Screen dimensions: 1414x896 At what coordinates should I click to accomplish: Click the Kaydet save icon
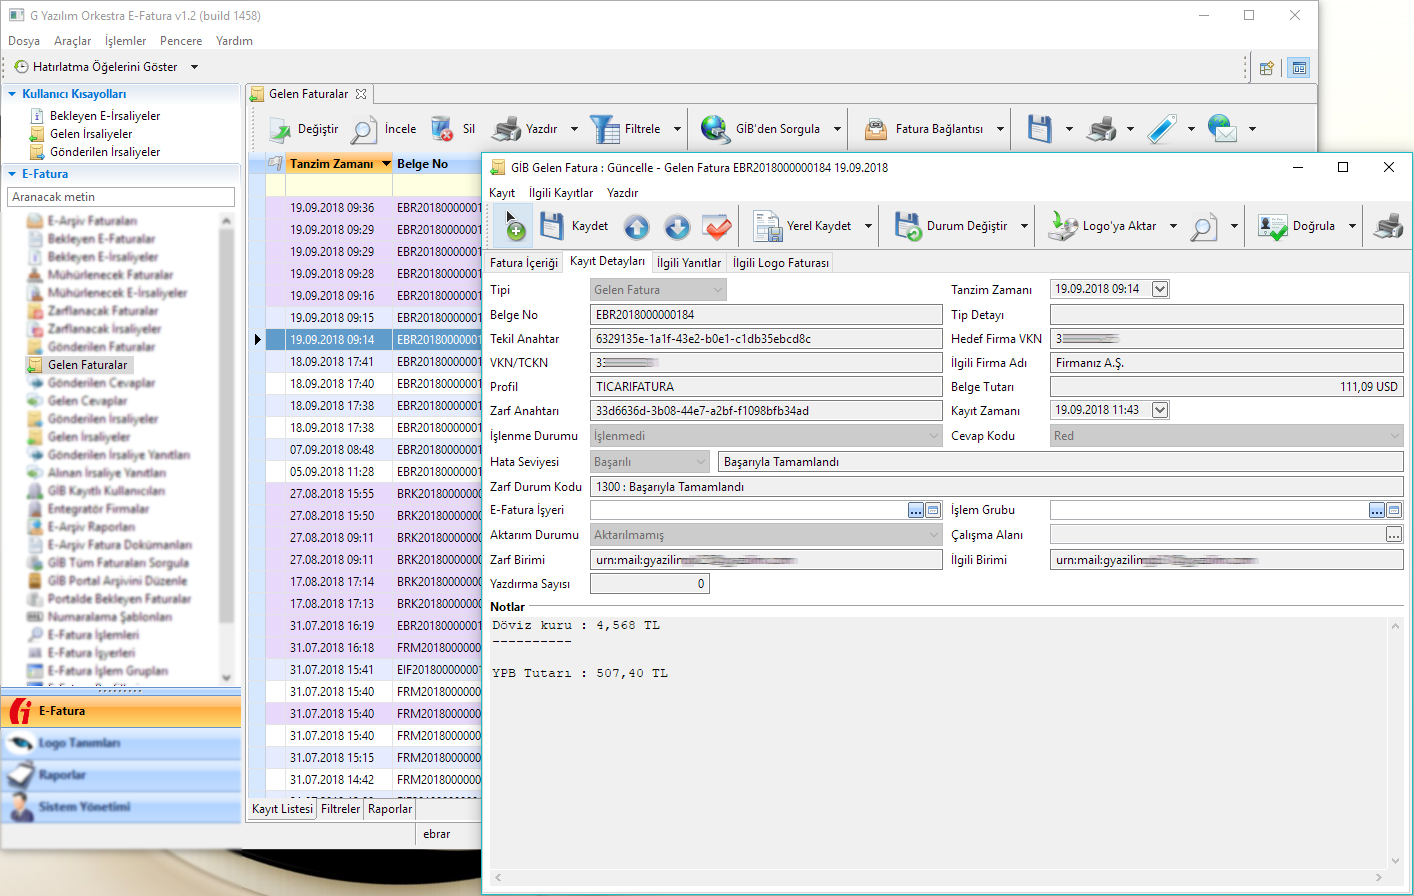point(552,226)
